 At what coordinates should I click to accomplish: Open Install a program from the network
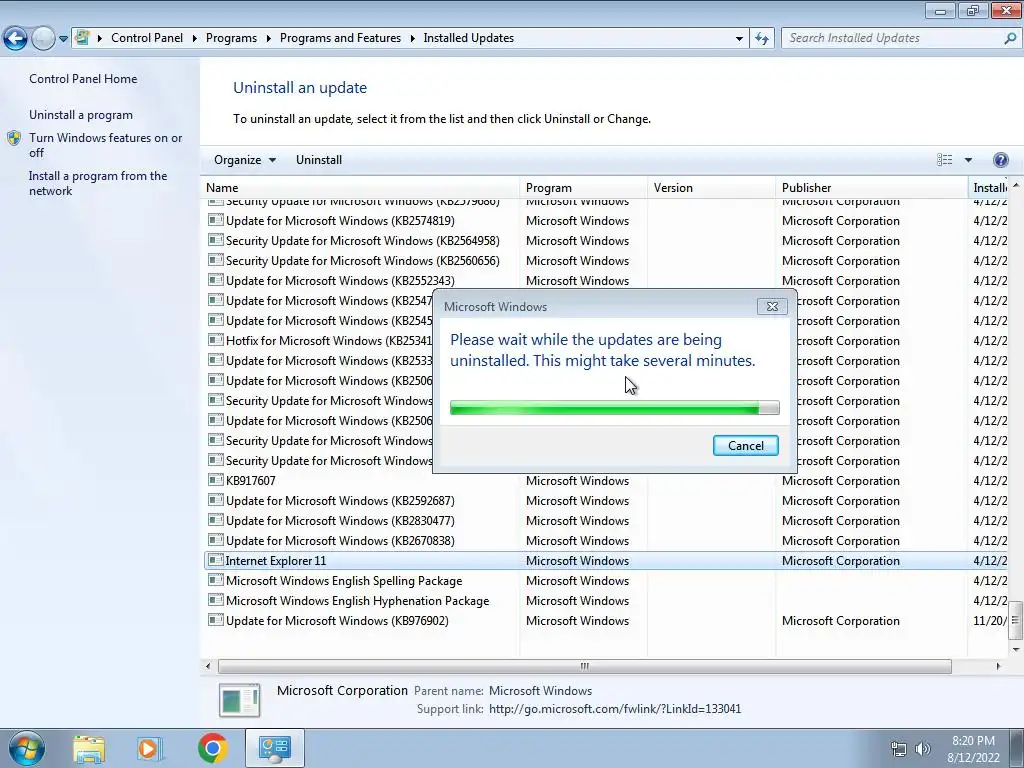98,184
